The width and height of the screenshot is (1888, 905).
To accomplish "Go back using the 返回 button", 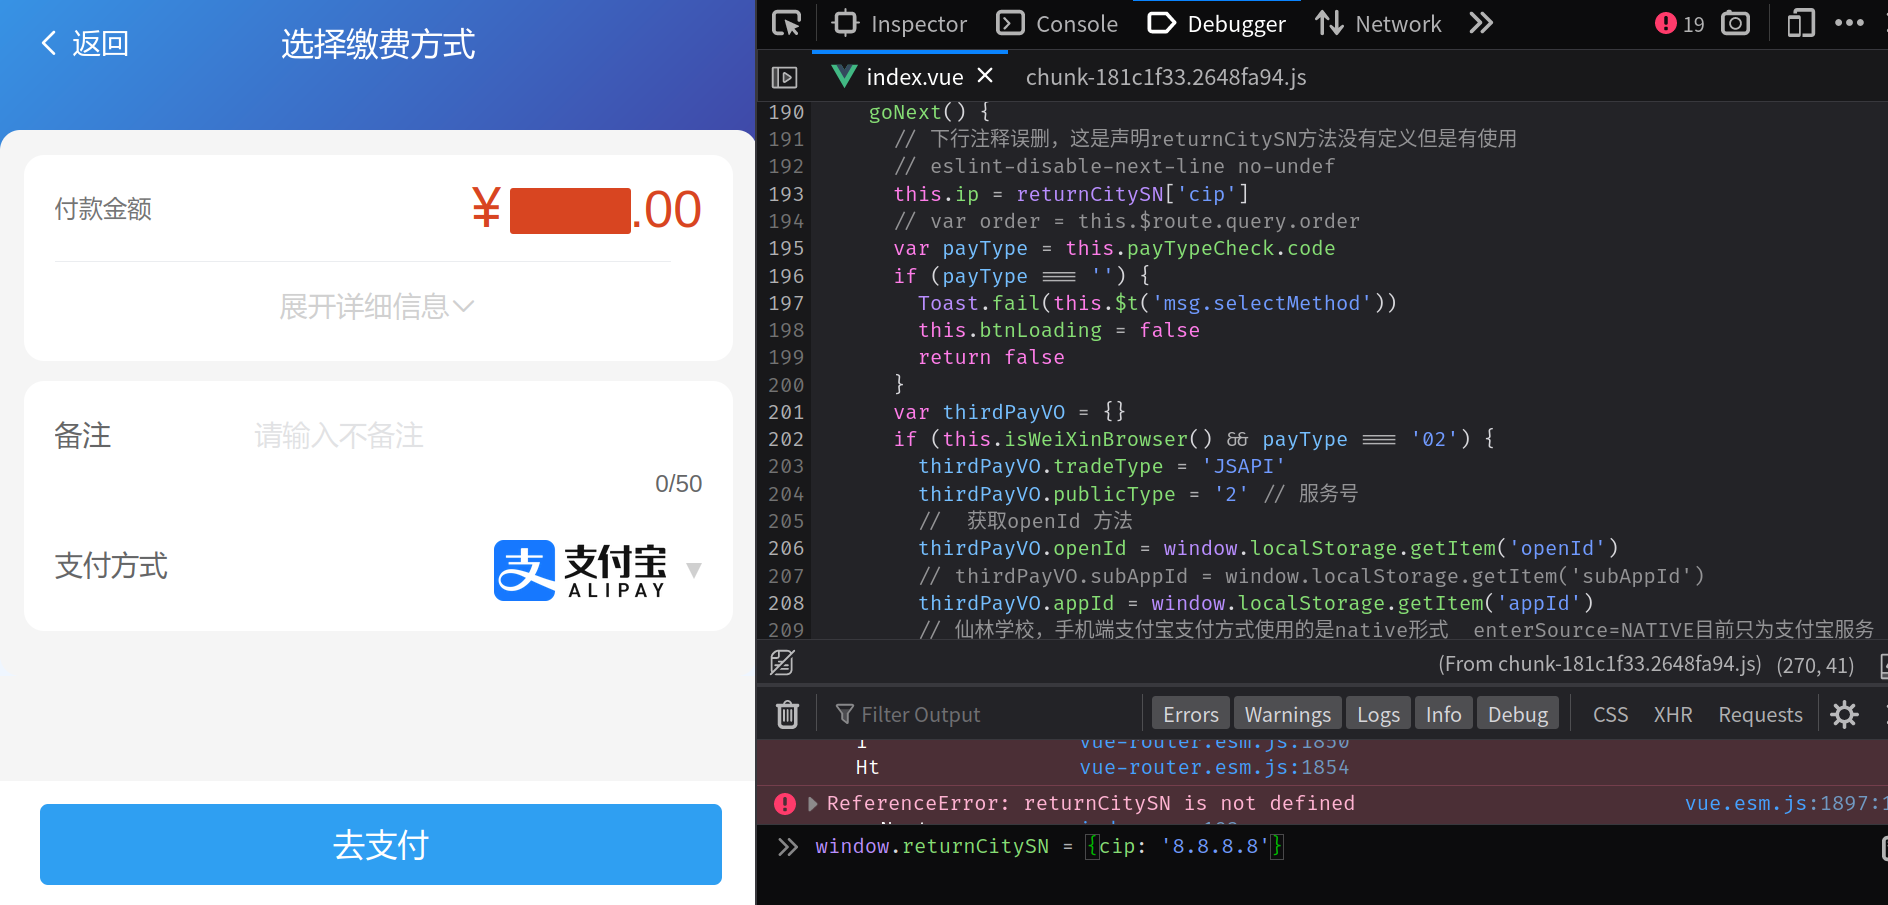I will click(x=85, y=43).
